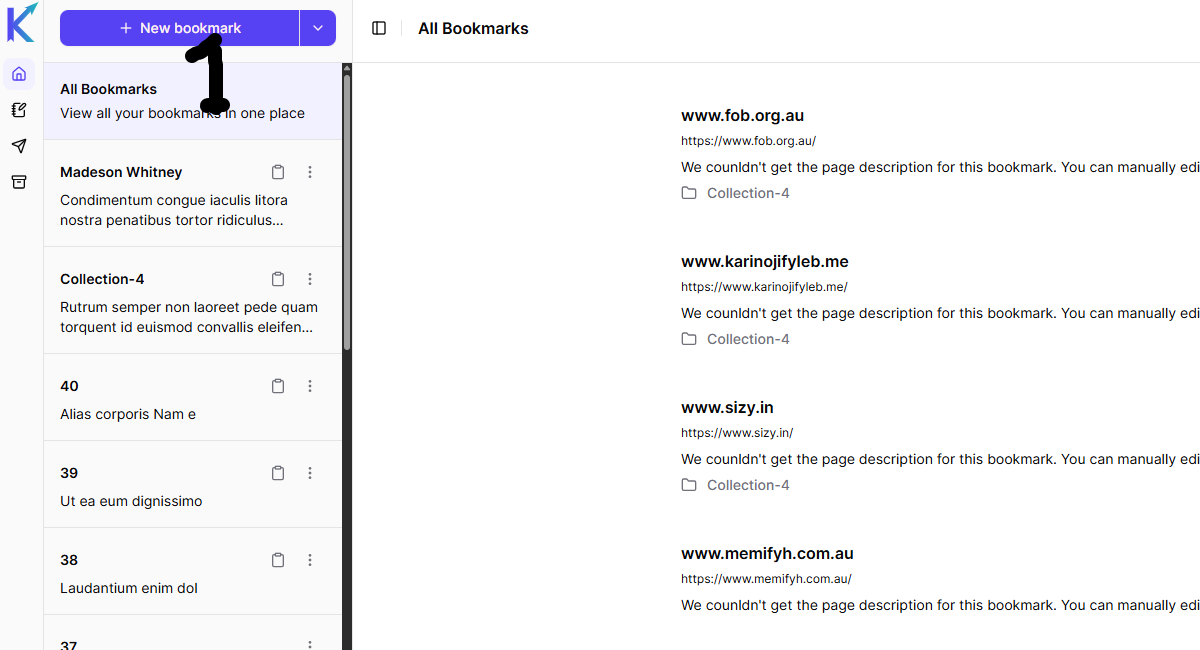Open more options menu for Collection-4

pyautogui.click(x=310, y=279)
